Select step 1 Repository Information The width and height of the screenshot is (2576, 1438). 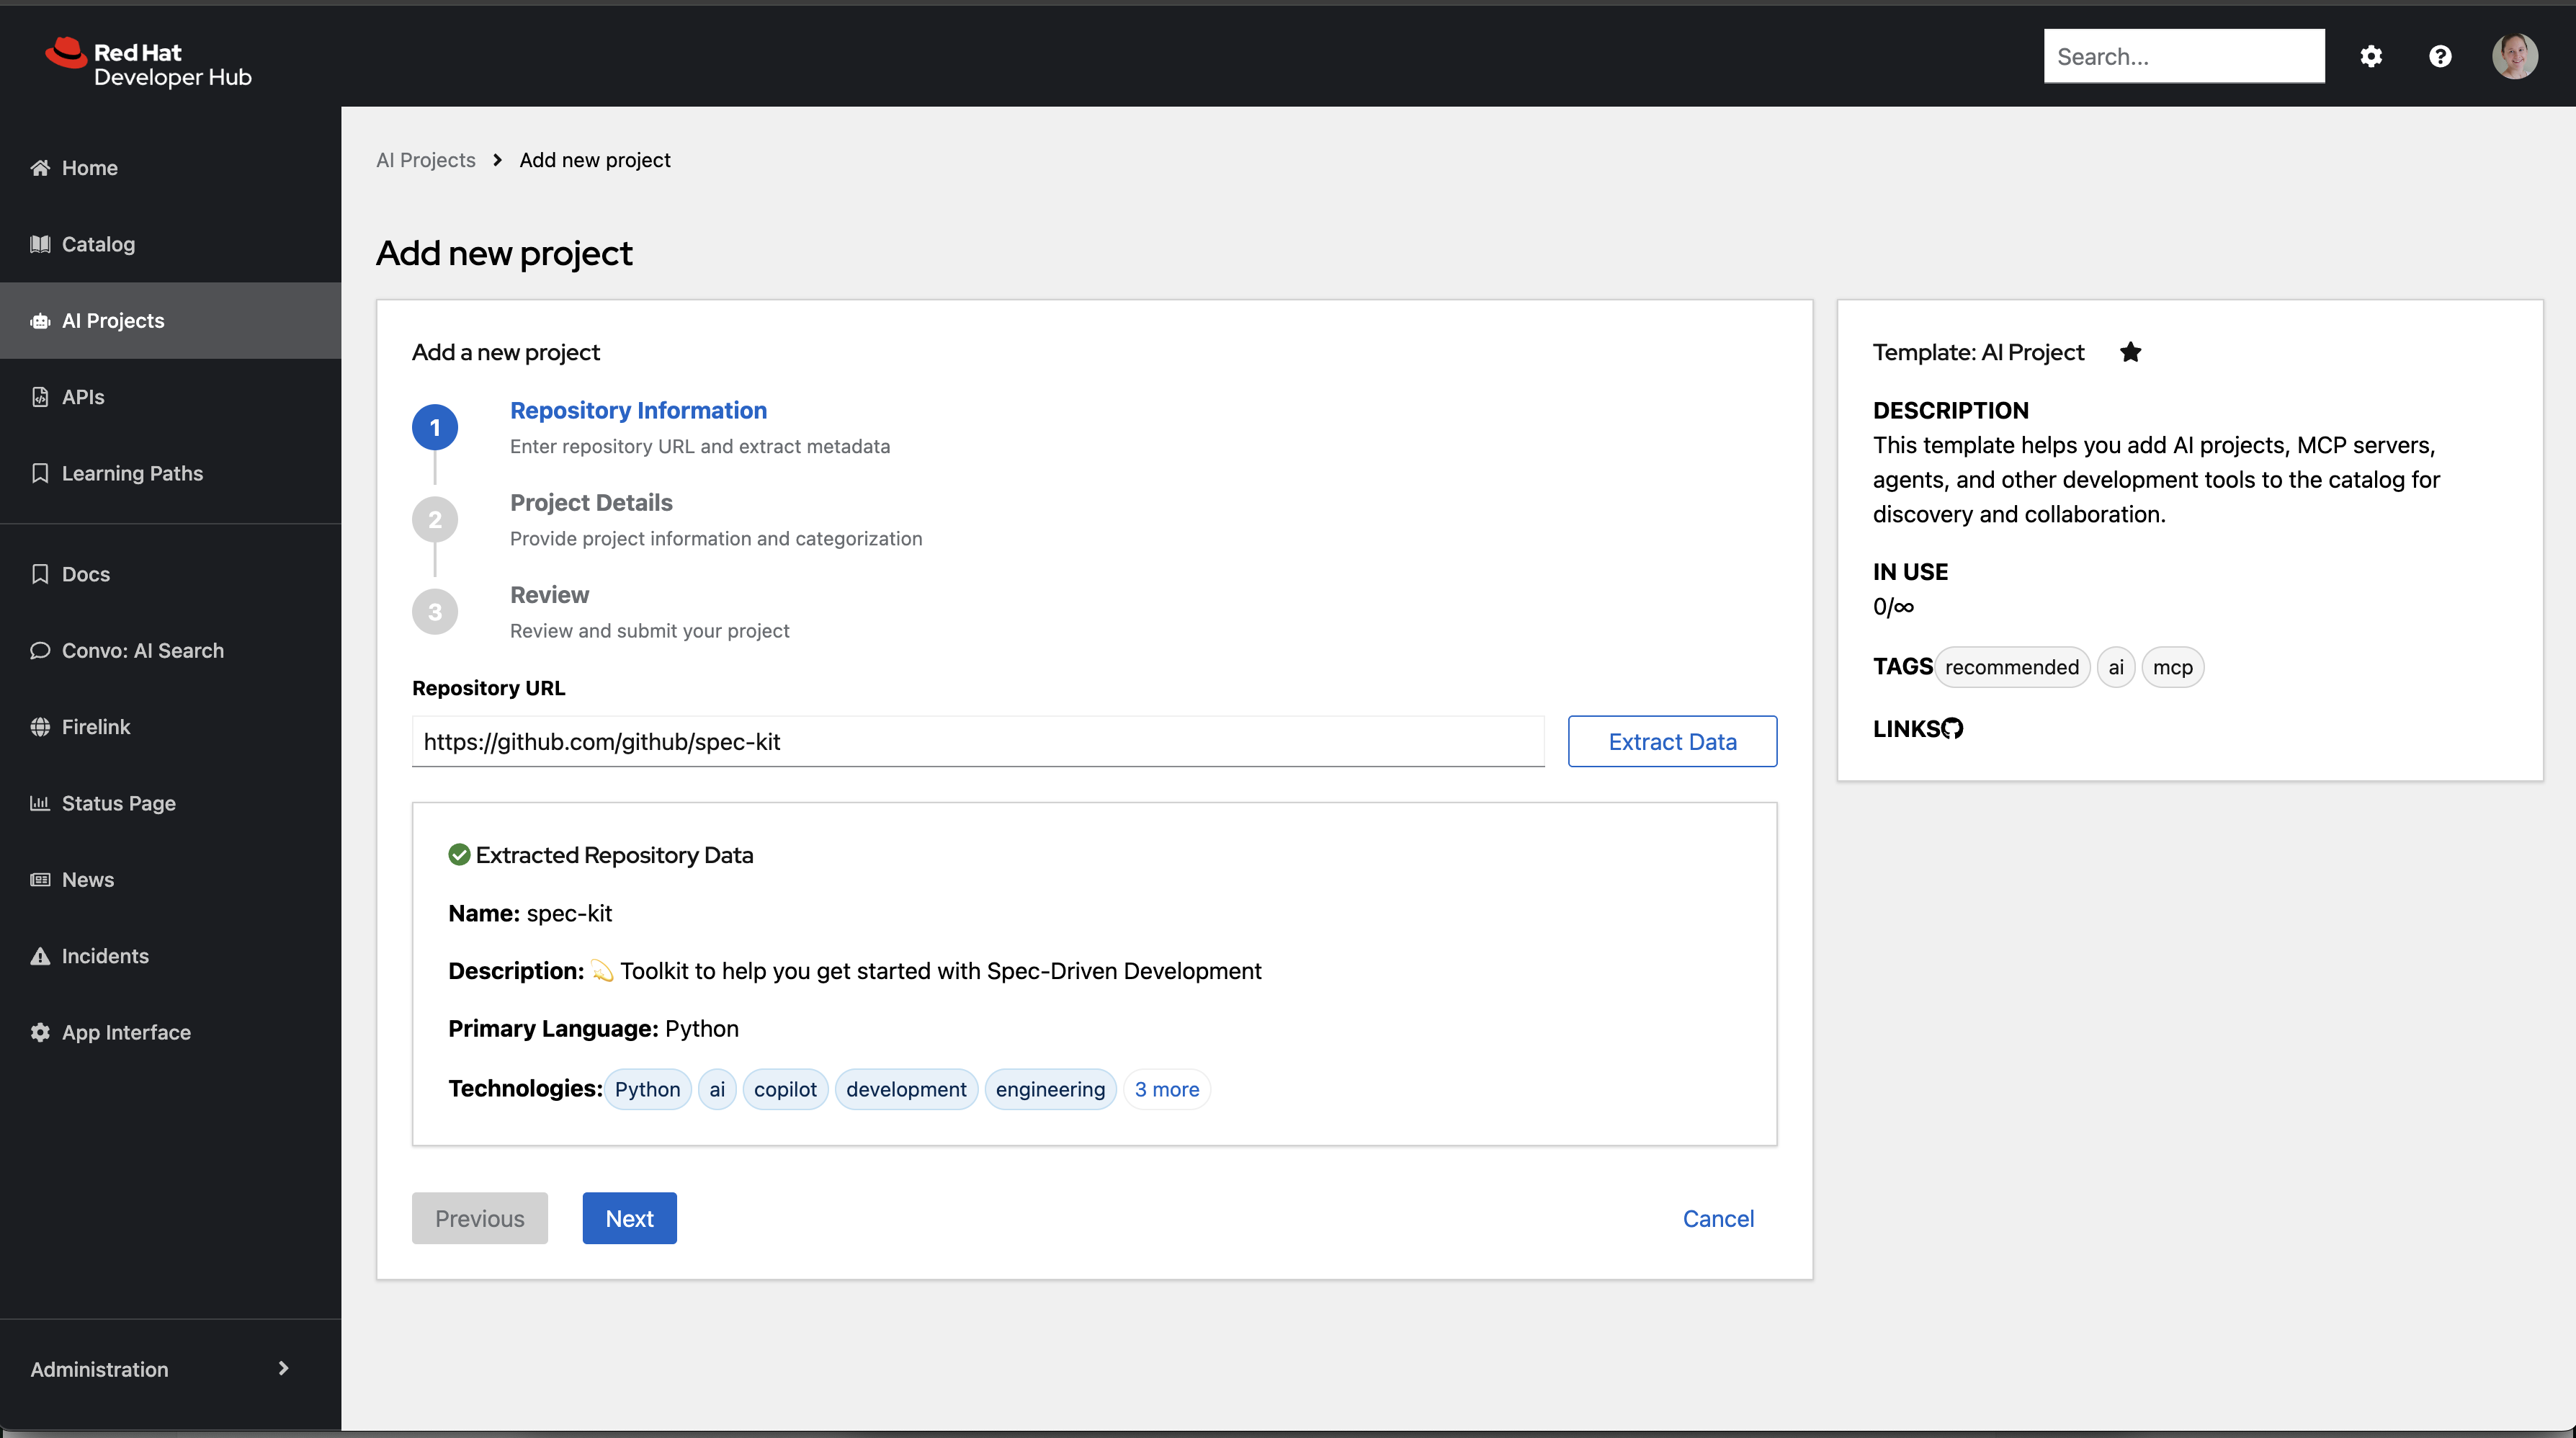click(x=638, y=410)
